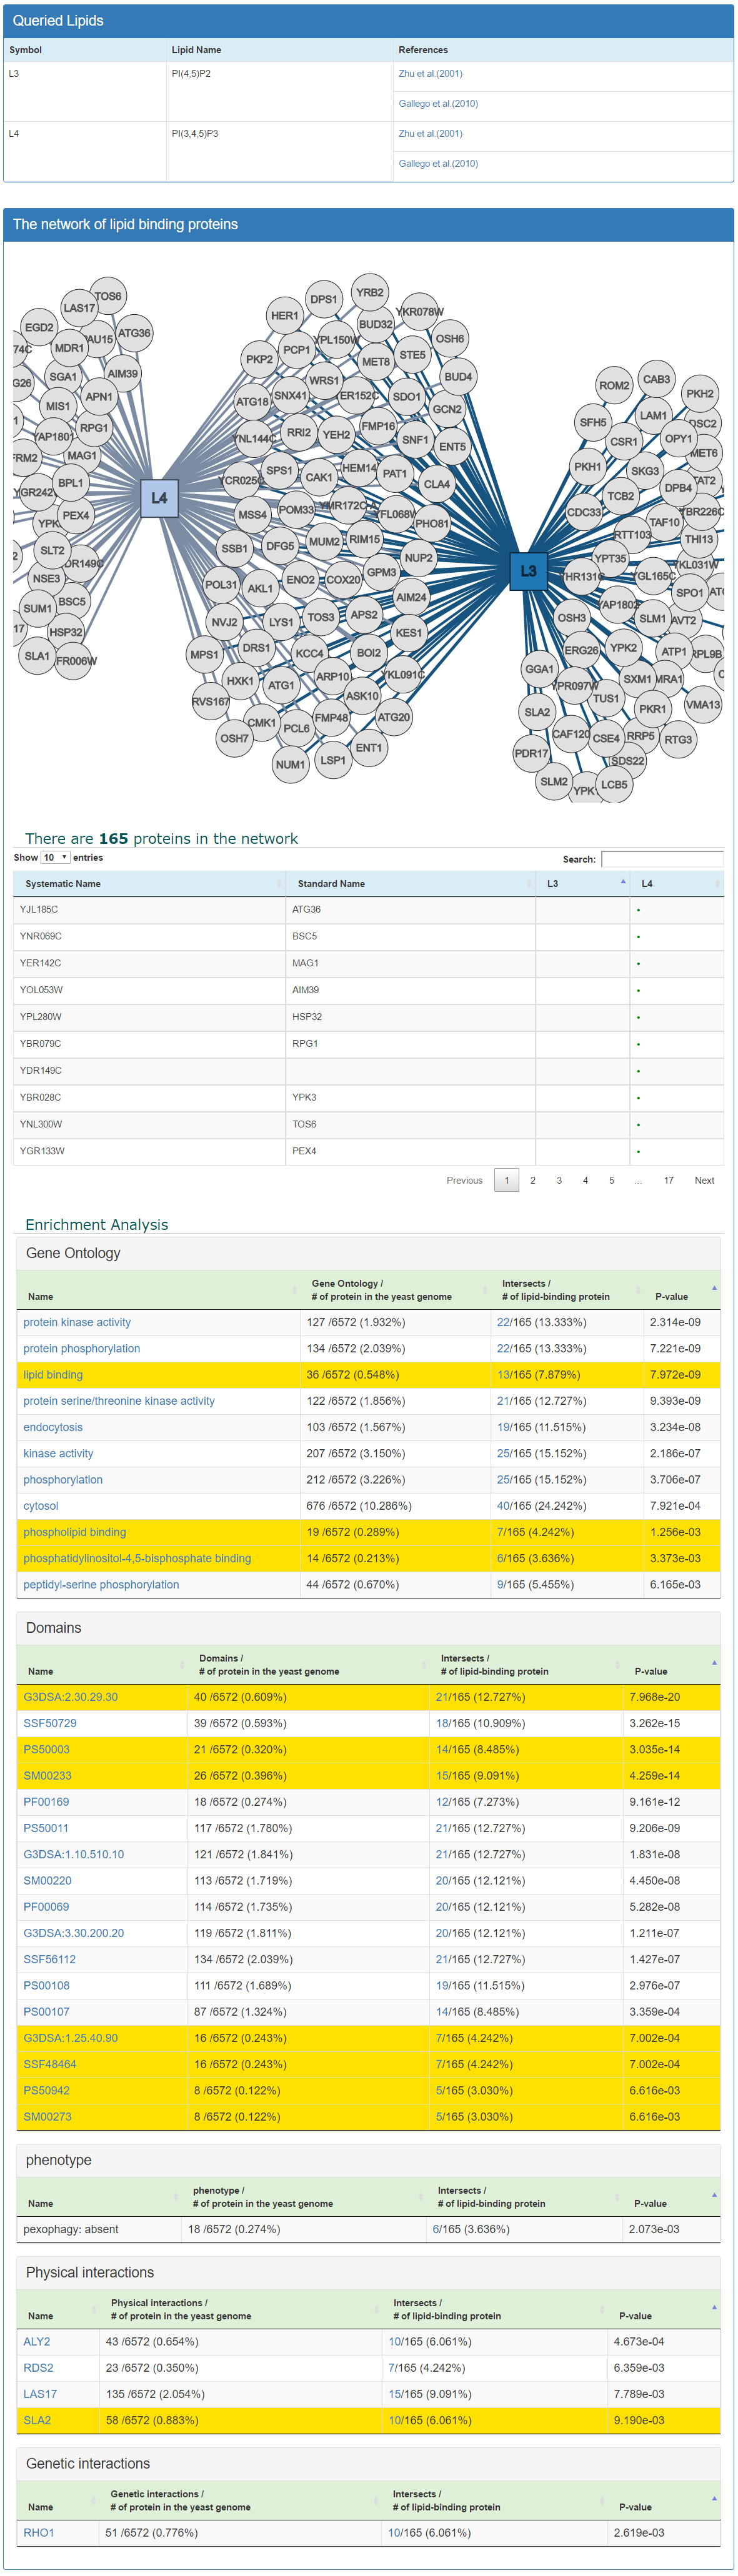Open Gallego et al.(2010) reference for PI(3,4,5)P3
Screen dimensions: 738x2576
coord(438,164)
